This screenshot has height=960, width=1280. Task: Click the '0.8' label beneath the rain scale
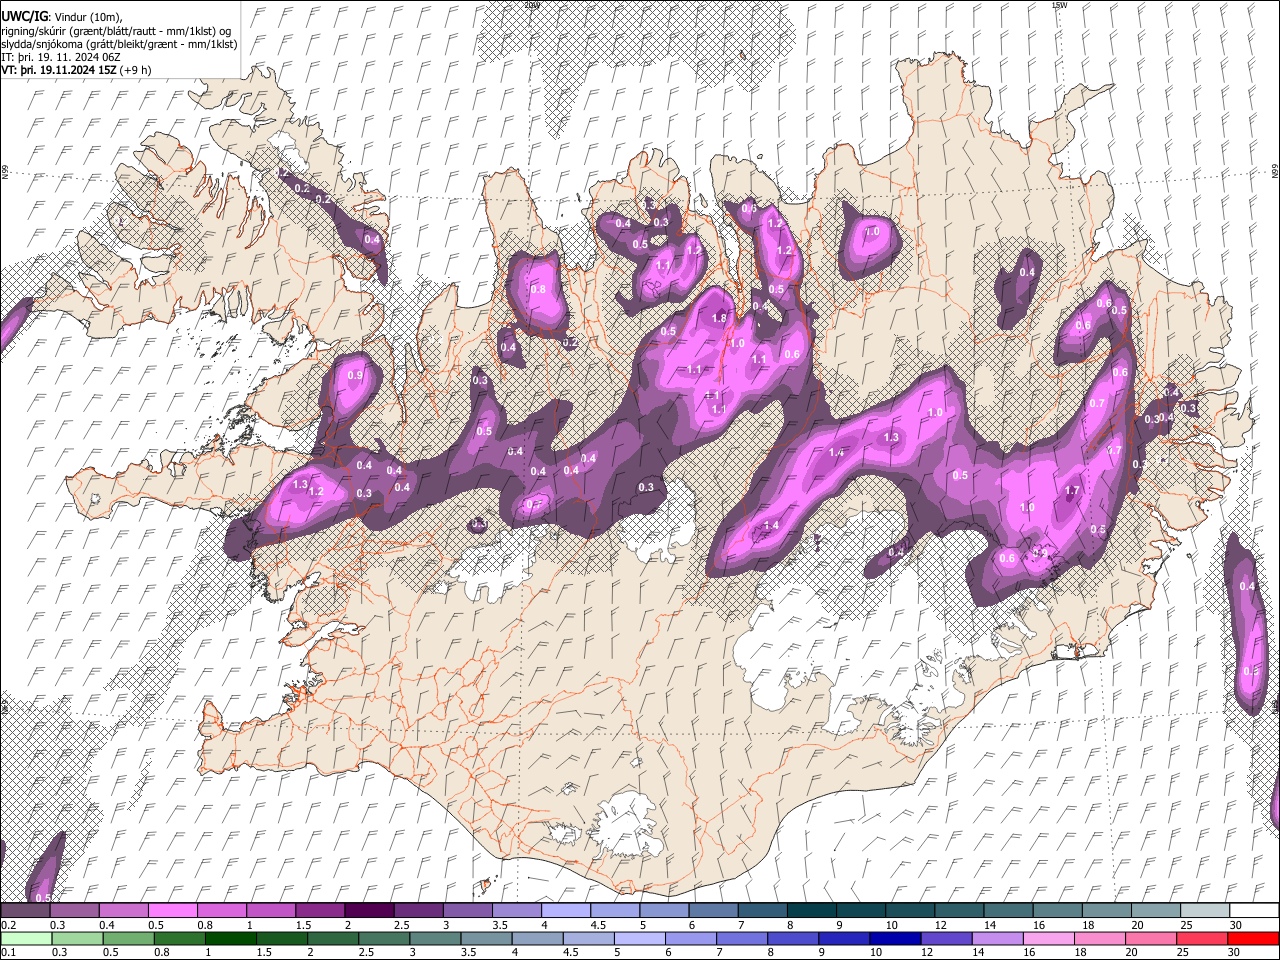click(161, 953)
